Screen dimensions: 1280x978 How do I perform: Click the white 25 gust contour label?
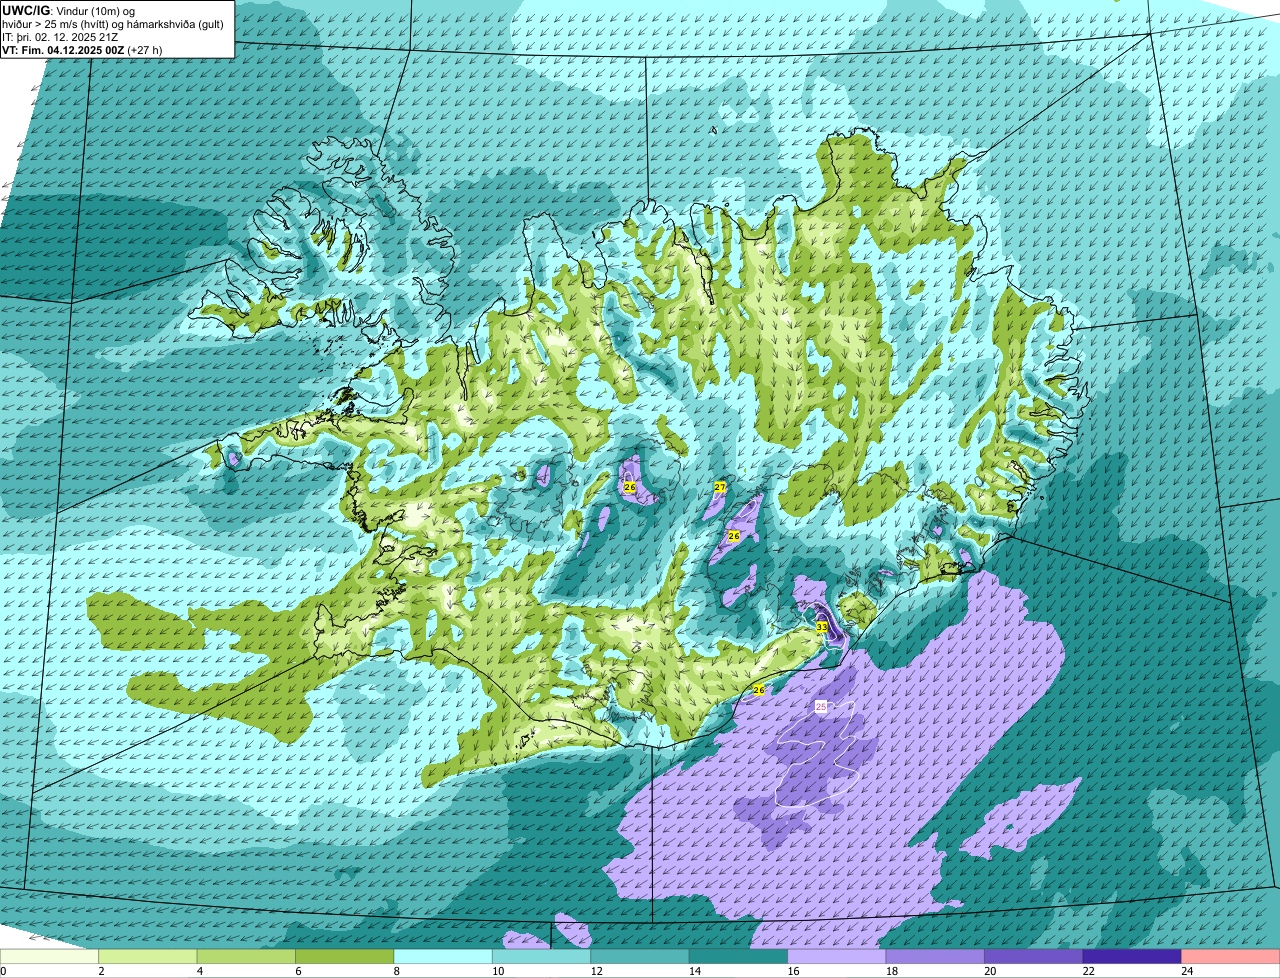pyautogui.click(x=821, y=706)
